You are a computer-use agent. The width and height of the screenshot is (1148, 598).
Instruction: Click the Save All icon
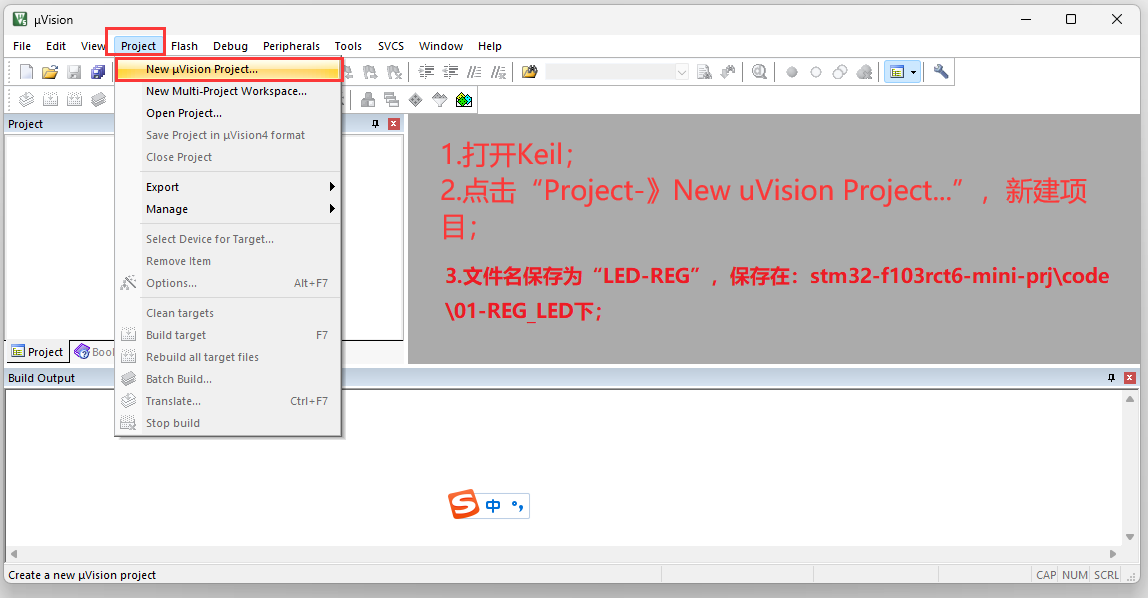[x=97, y=72]
